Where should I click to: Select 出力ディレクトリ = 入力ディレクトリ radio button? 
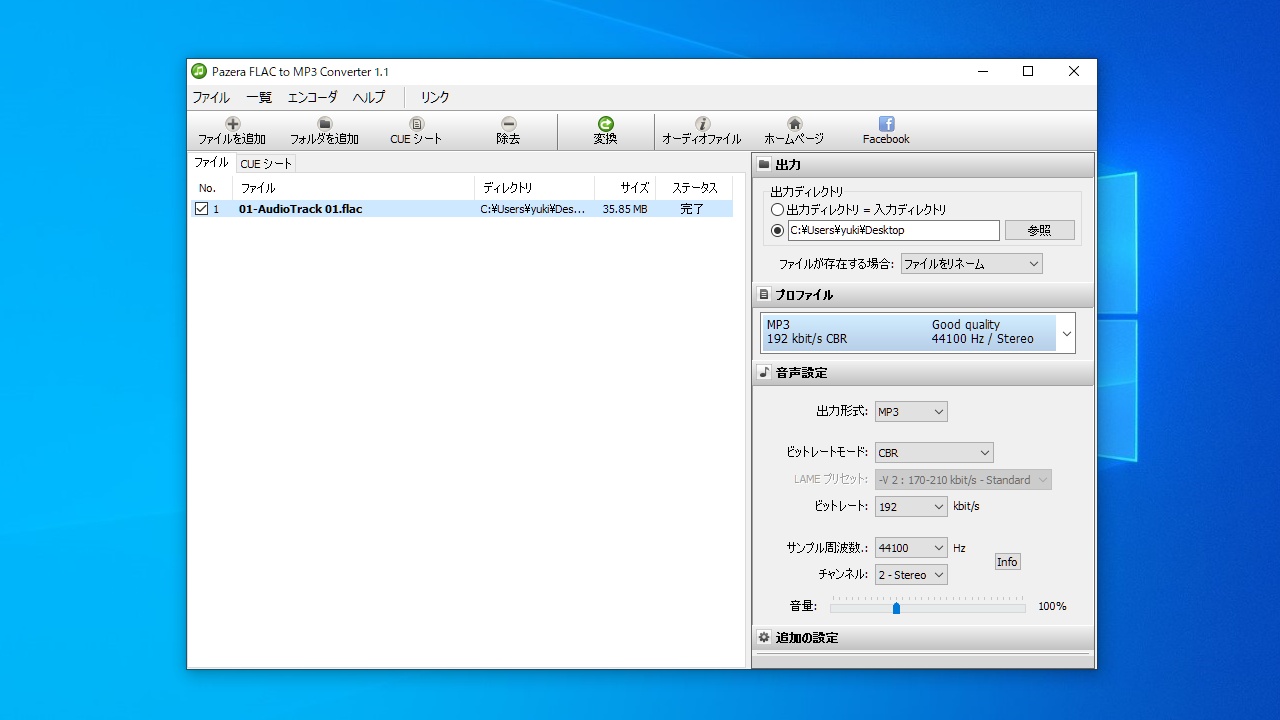tap(777, 210)
